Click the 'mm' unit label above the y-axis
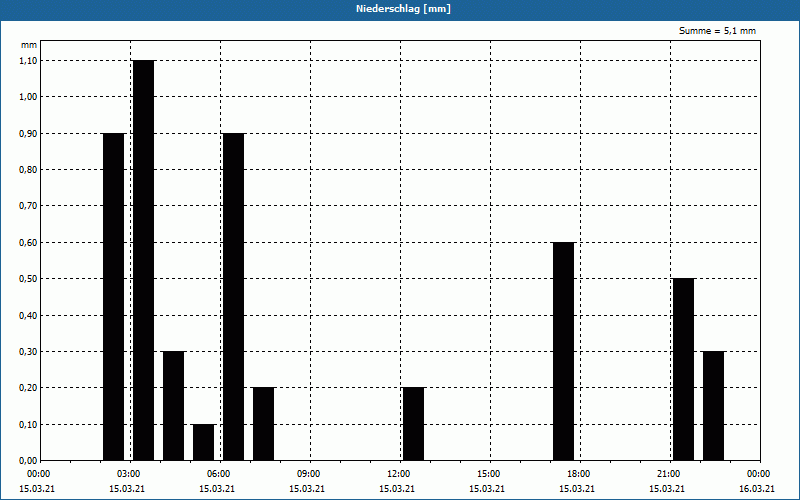This screenshot has height=500, width=800. [29, 45]
